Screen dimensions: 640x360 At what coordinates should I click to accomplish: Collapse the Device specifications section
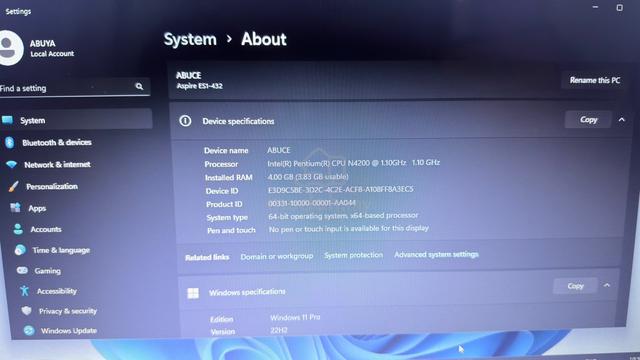(622, 120)
